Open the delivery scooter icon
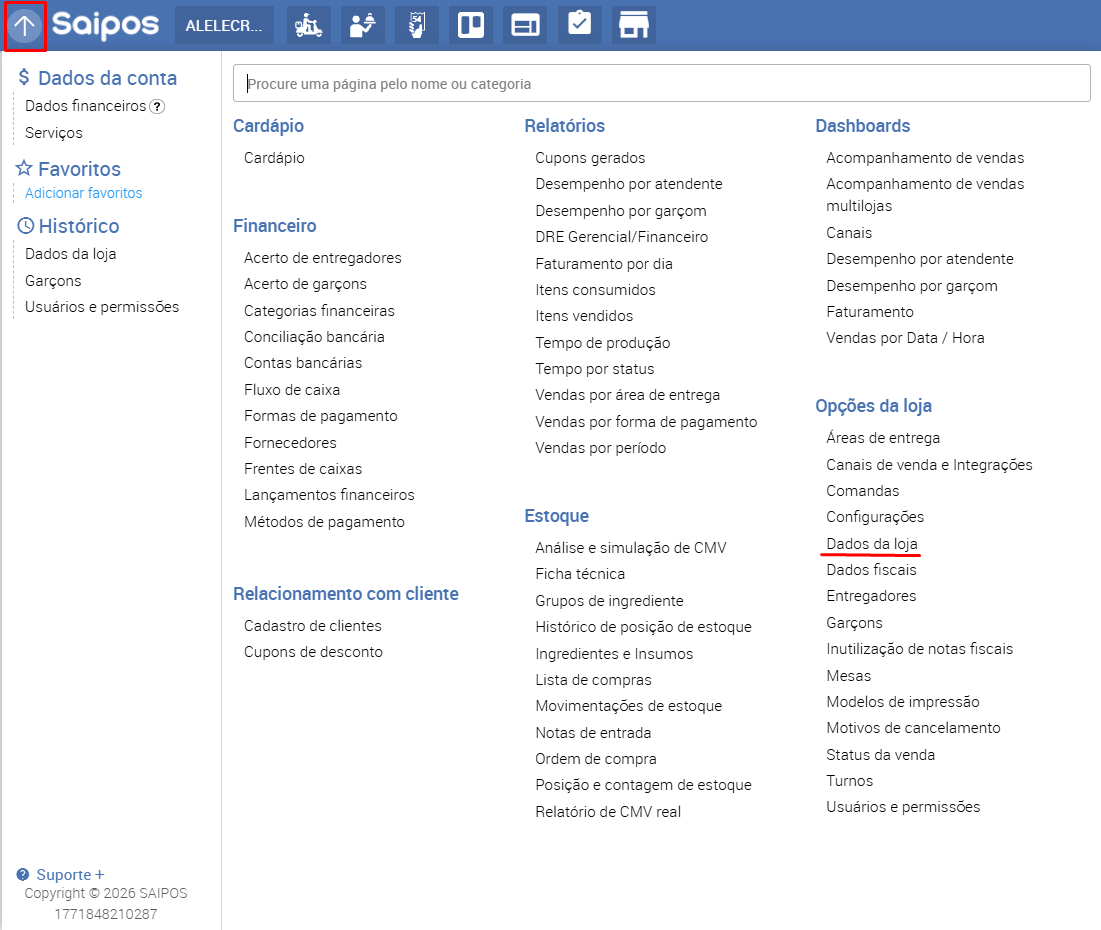The width and height of the screenshot is (1101, 930). pyautogui.click(x=309, y=26)
